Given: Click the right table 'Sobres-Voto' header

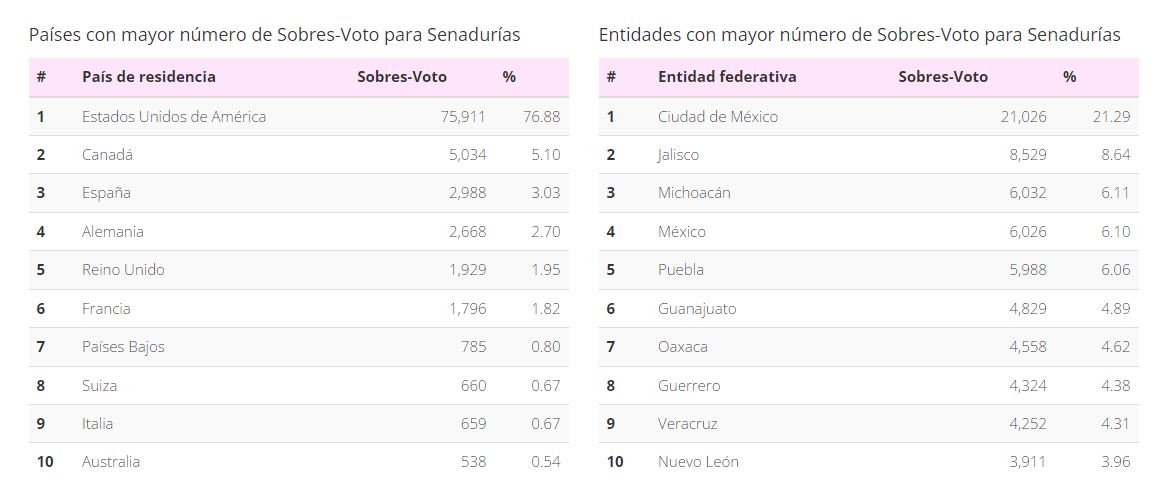Looking at the screenshot, I should [942, 77].
